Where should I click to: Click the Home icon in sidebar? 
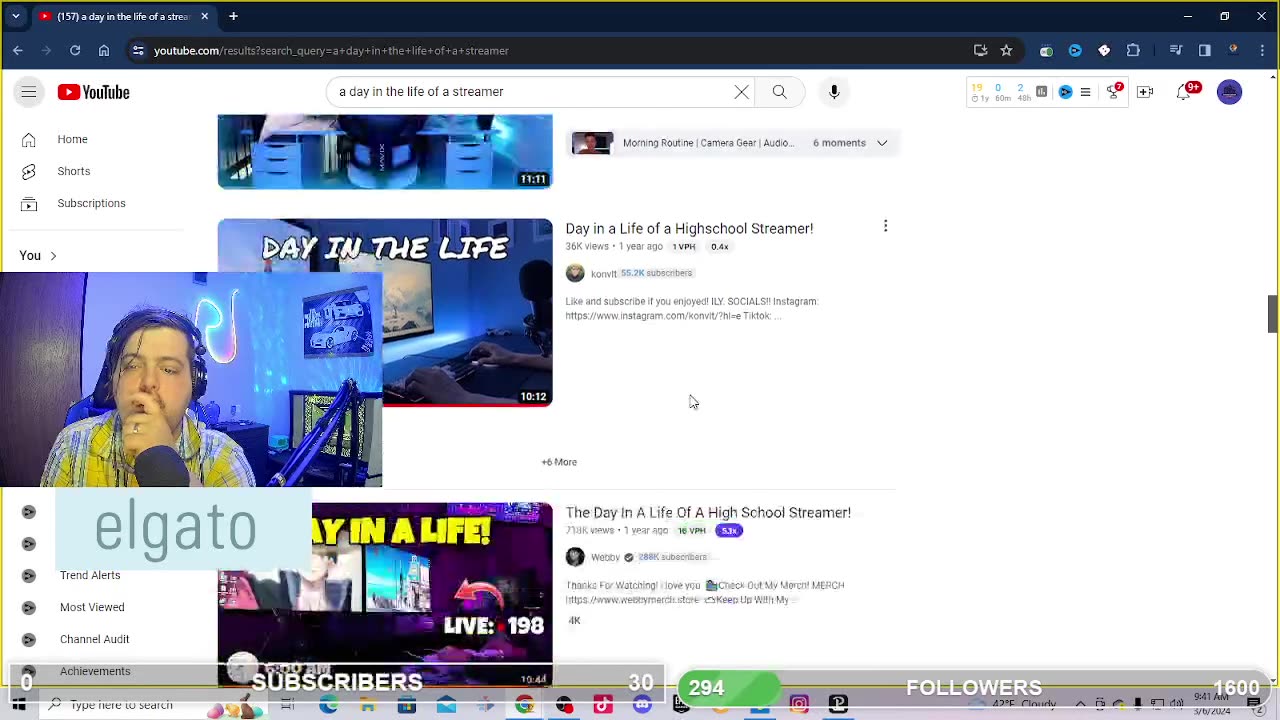29,139
